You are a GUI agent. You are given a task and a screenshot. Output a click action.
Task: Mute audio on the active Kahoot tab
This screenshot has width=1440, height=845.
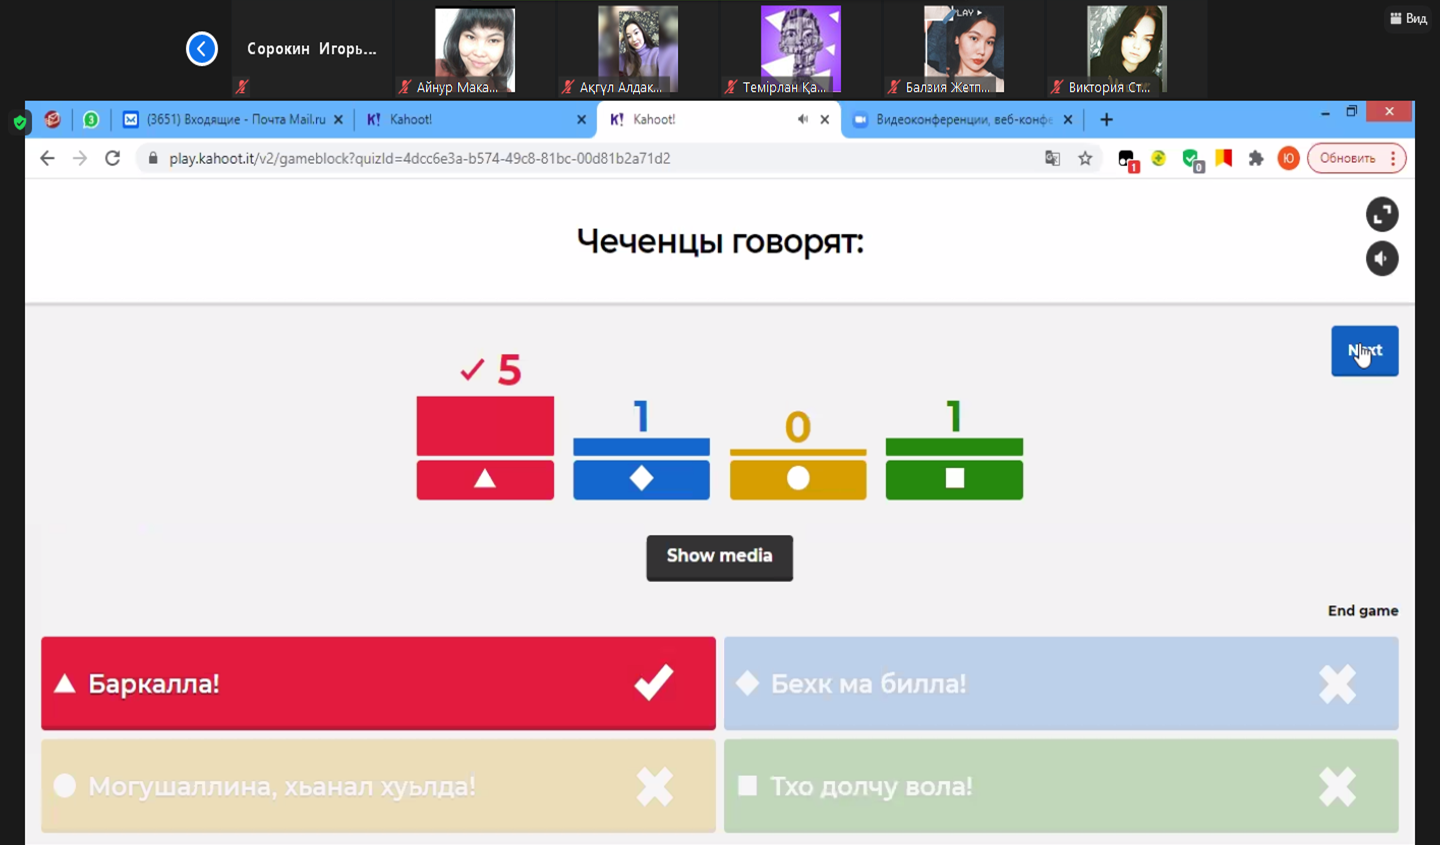click(x=802, y=120)
